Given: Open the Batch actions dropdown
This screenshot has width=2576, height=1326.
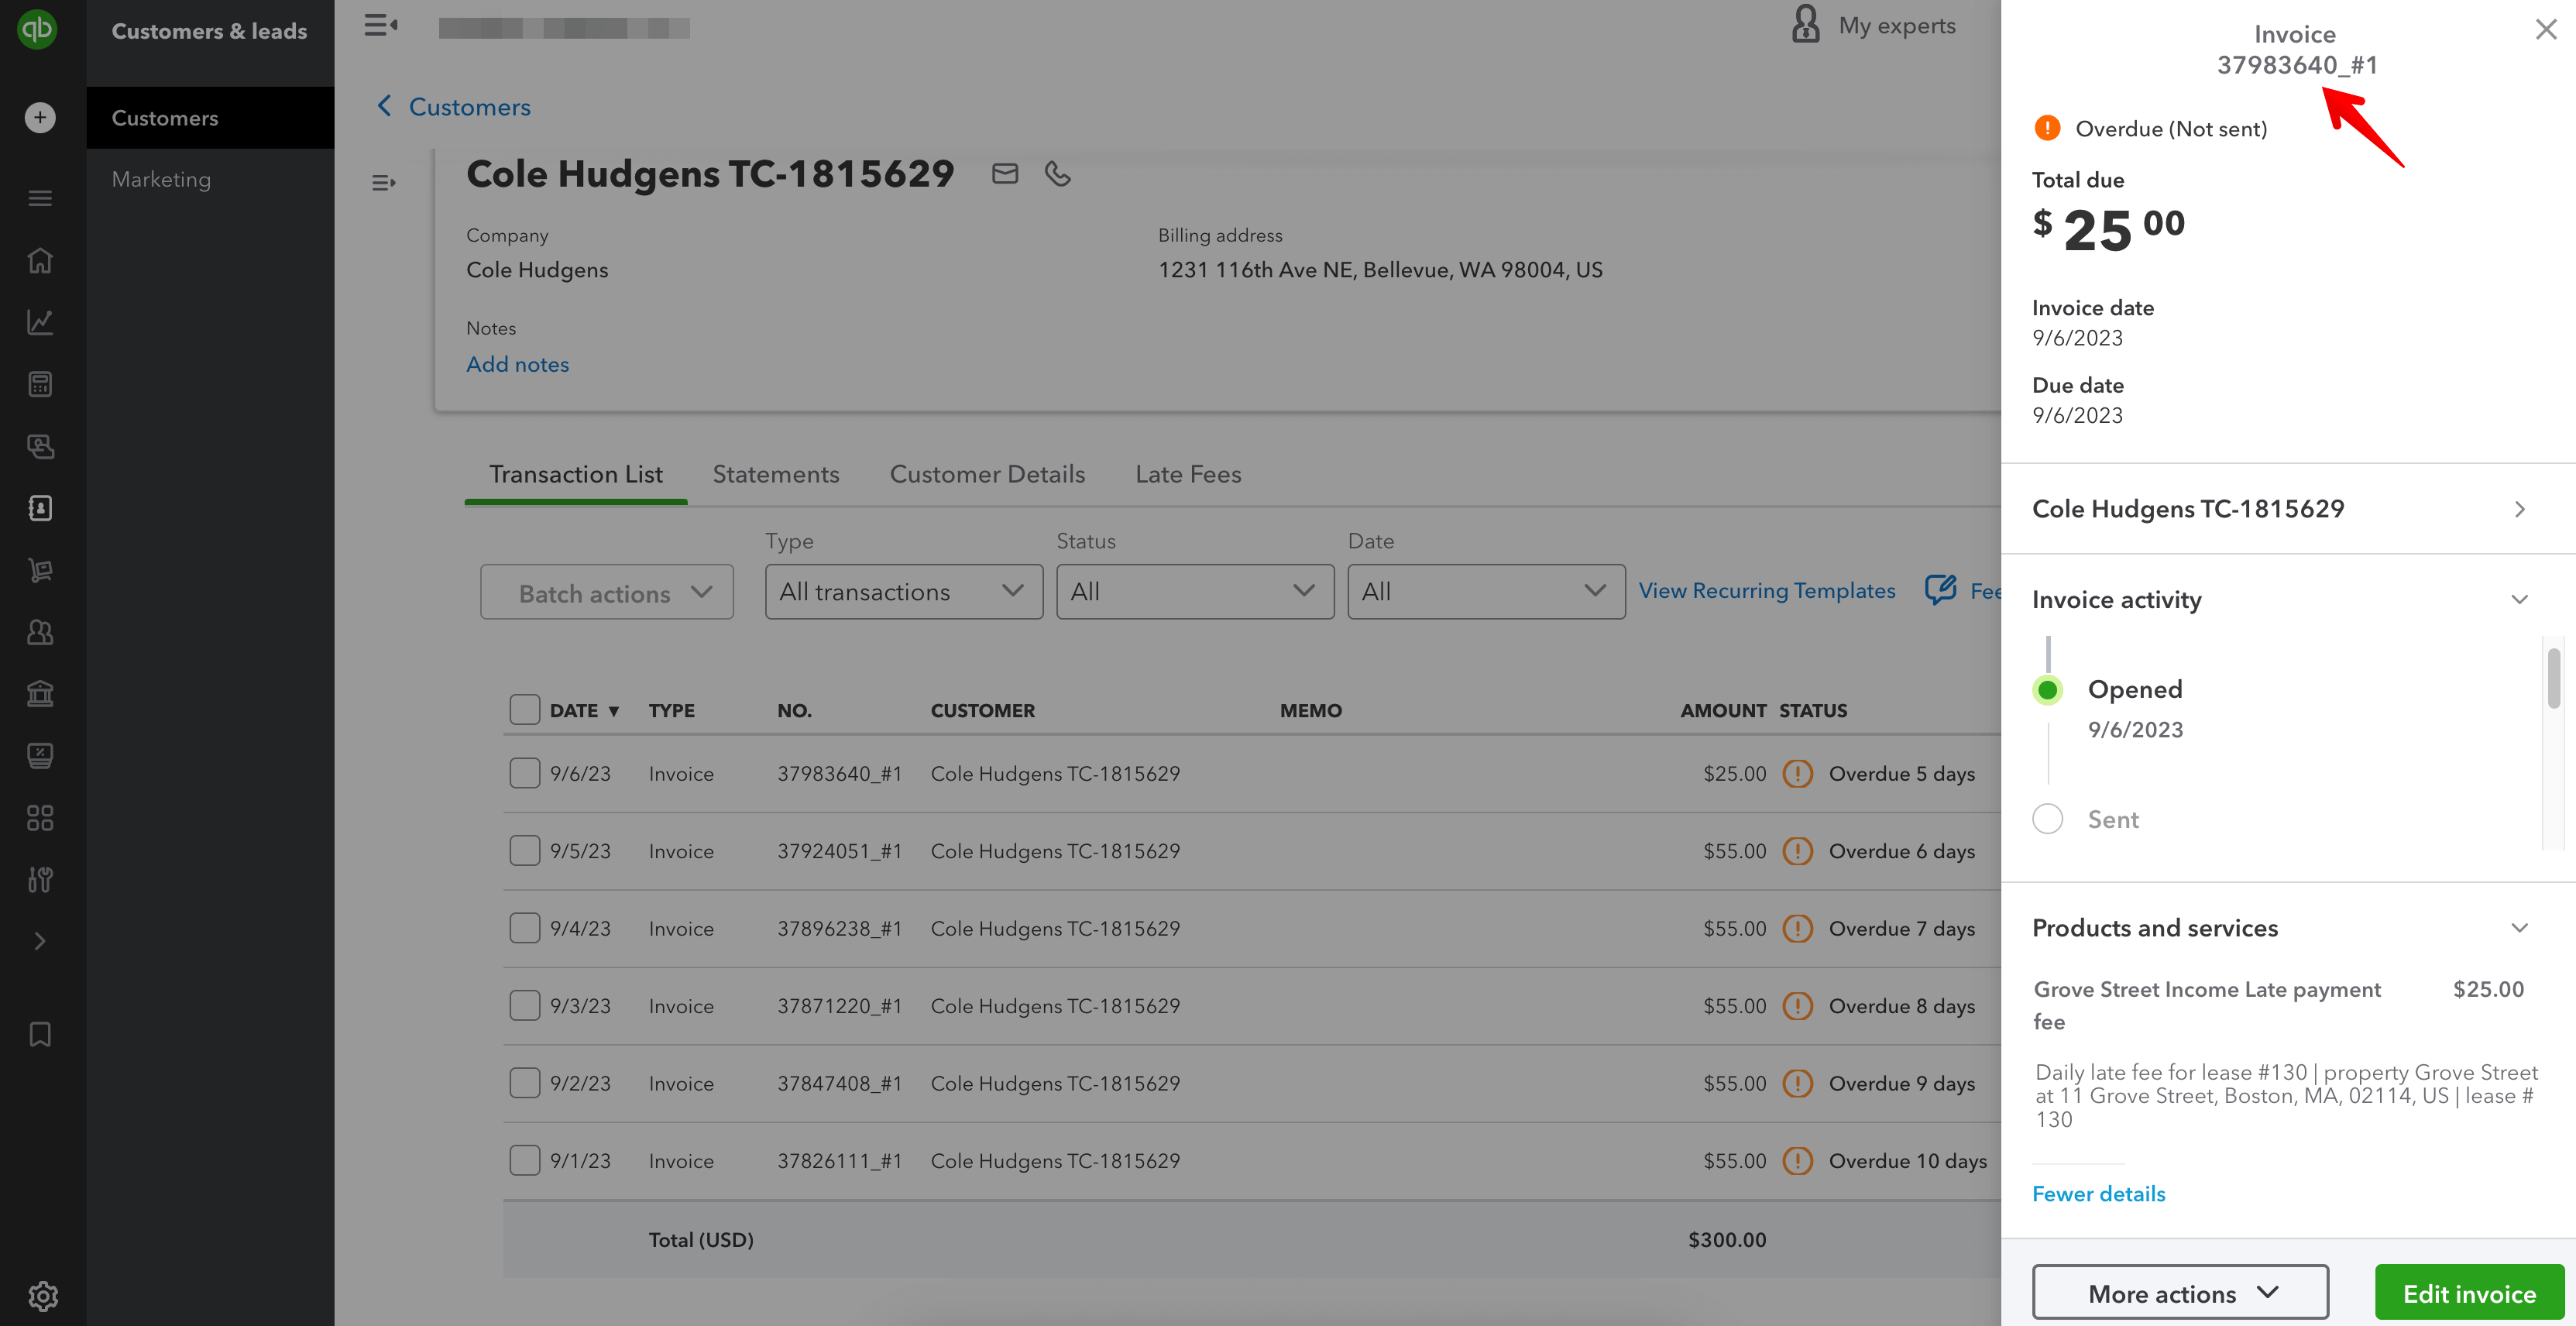Looking at the screenshot, I should click(606, 592).
